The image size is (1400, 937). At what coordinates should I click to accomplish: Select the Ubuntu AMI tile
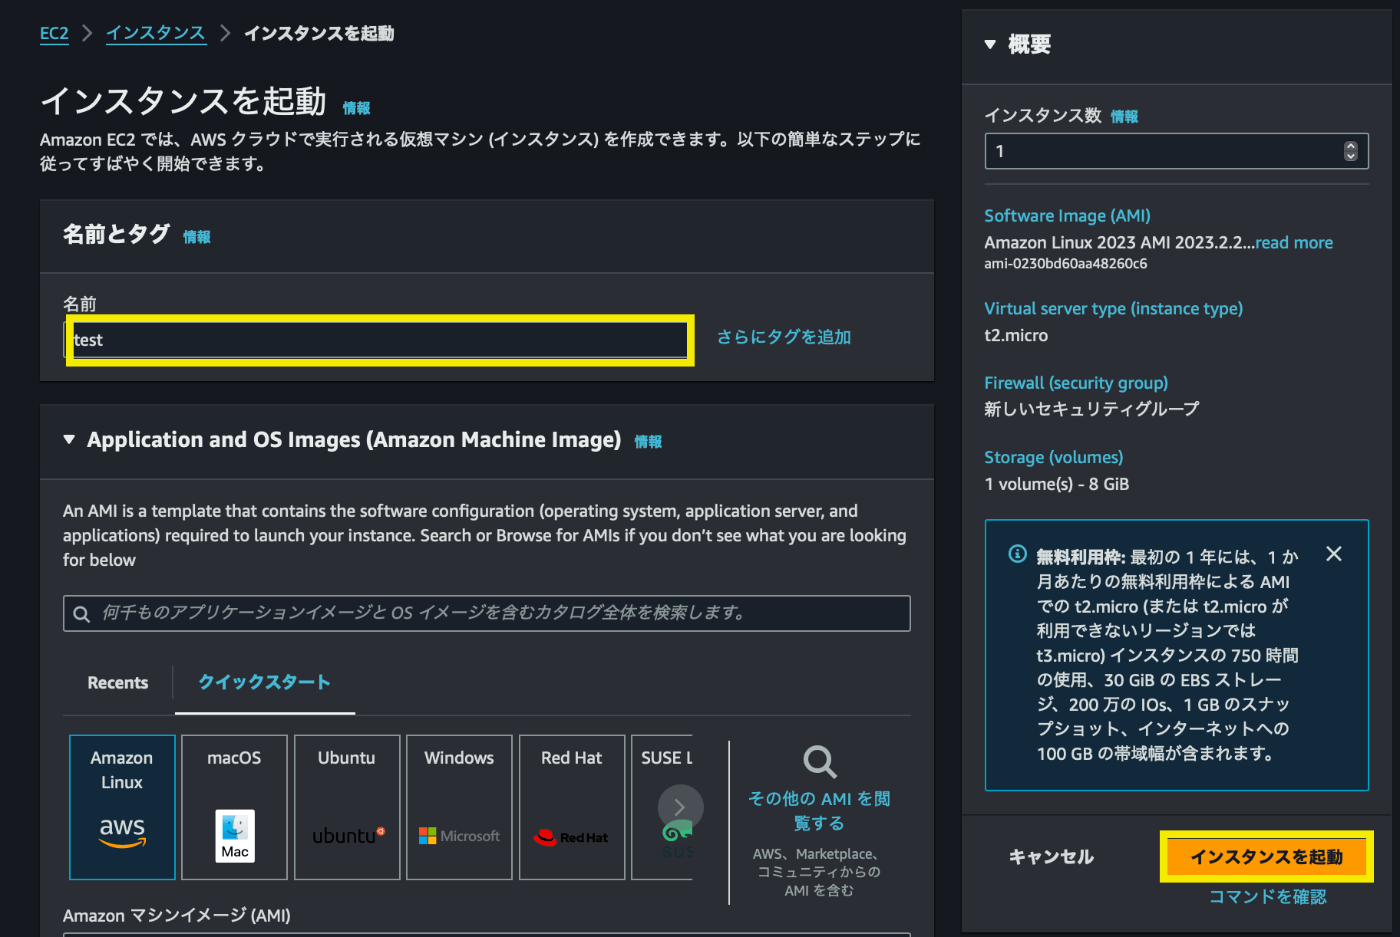347,807
